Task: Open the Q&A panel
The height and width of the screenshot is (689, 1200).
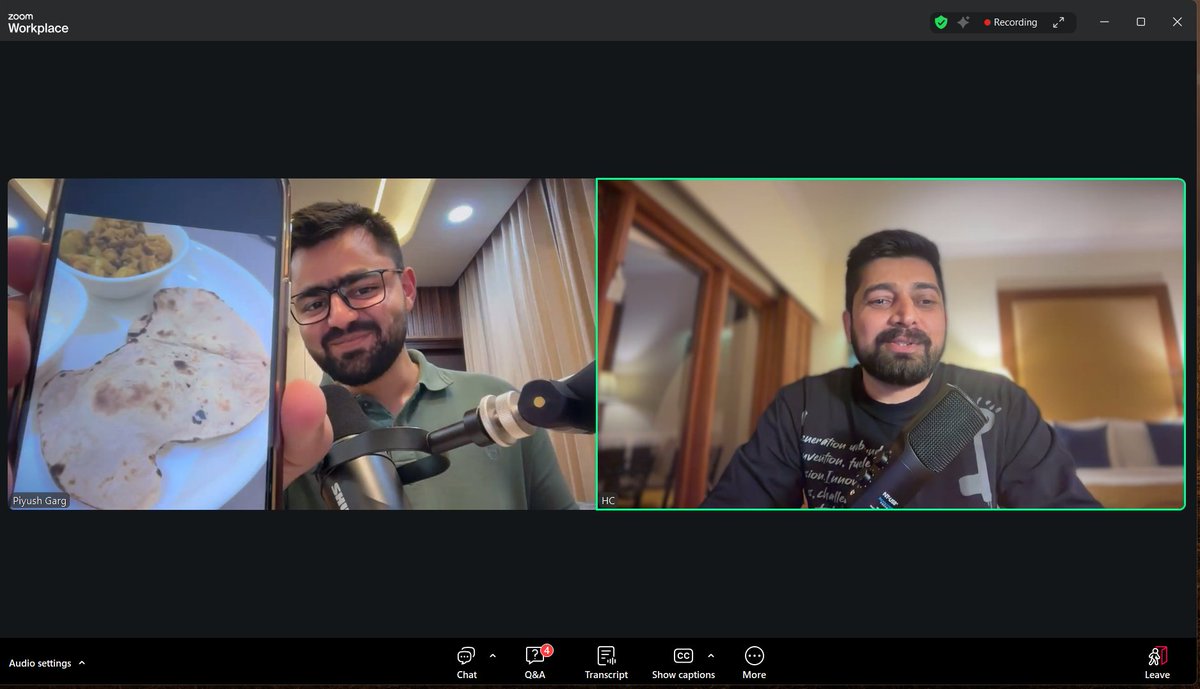Action: (x=535, y=662)
